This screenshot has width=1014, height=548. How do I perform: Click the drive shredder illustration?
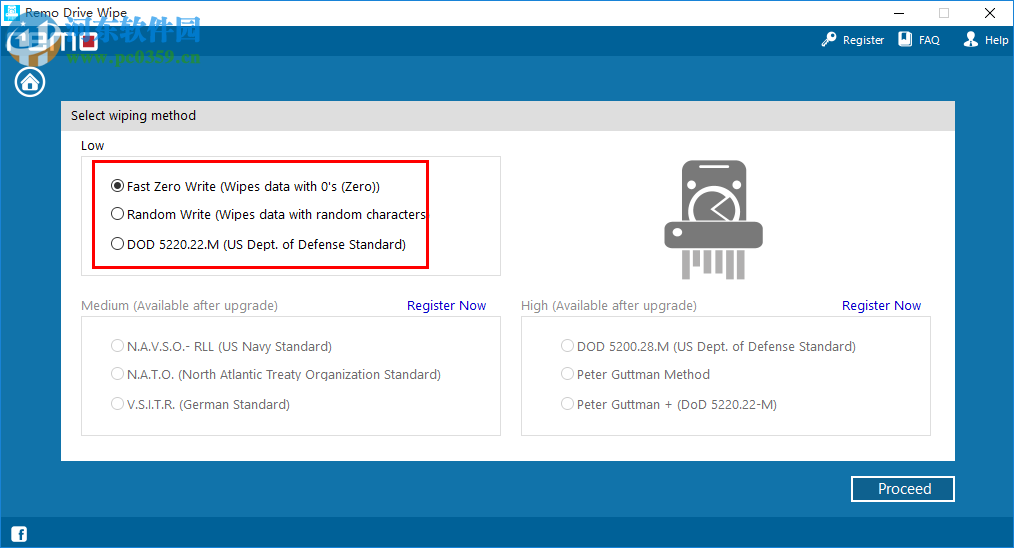coord(713,220)
